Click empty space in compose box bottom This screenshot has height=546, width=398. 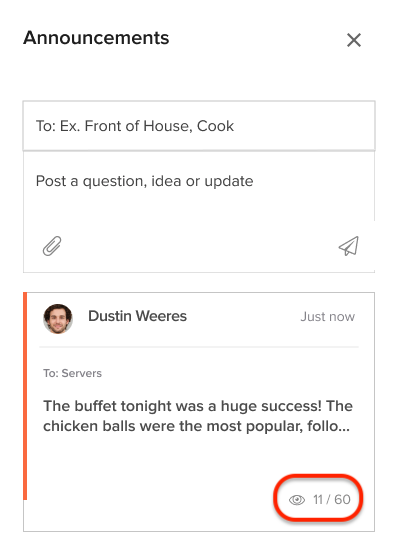pos(199,246)
